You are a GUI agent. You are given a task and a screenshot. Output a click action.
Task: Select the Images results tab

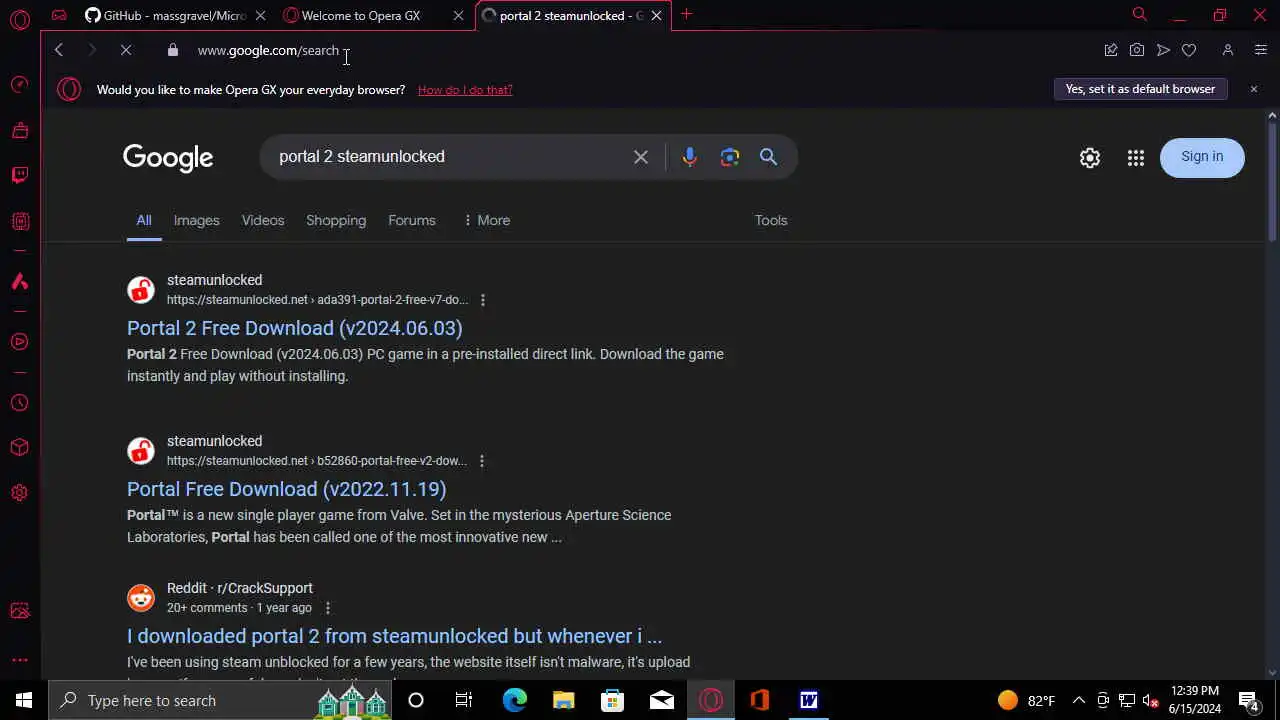[196, 220]
